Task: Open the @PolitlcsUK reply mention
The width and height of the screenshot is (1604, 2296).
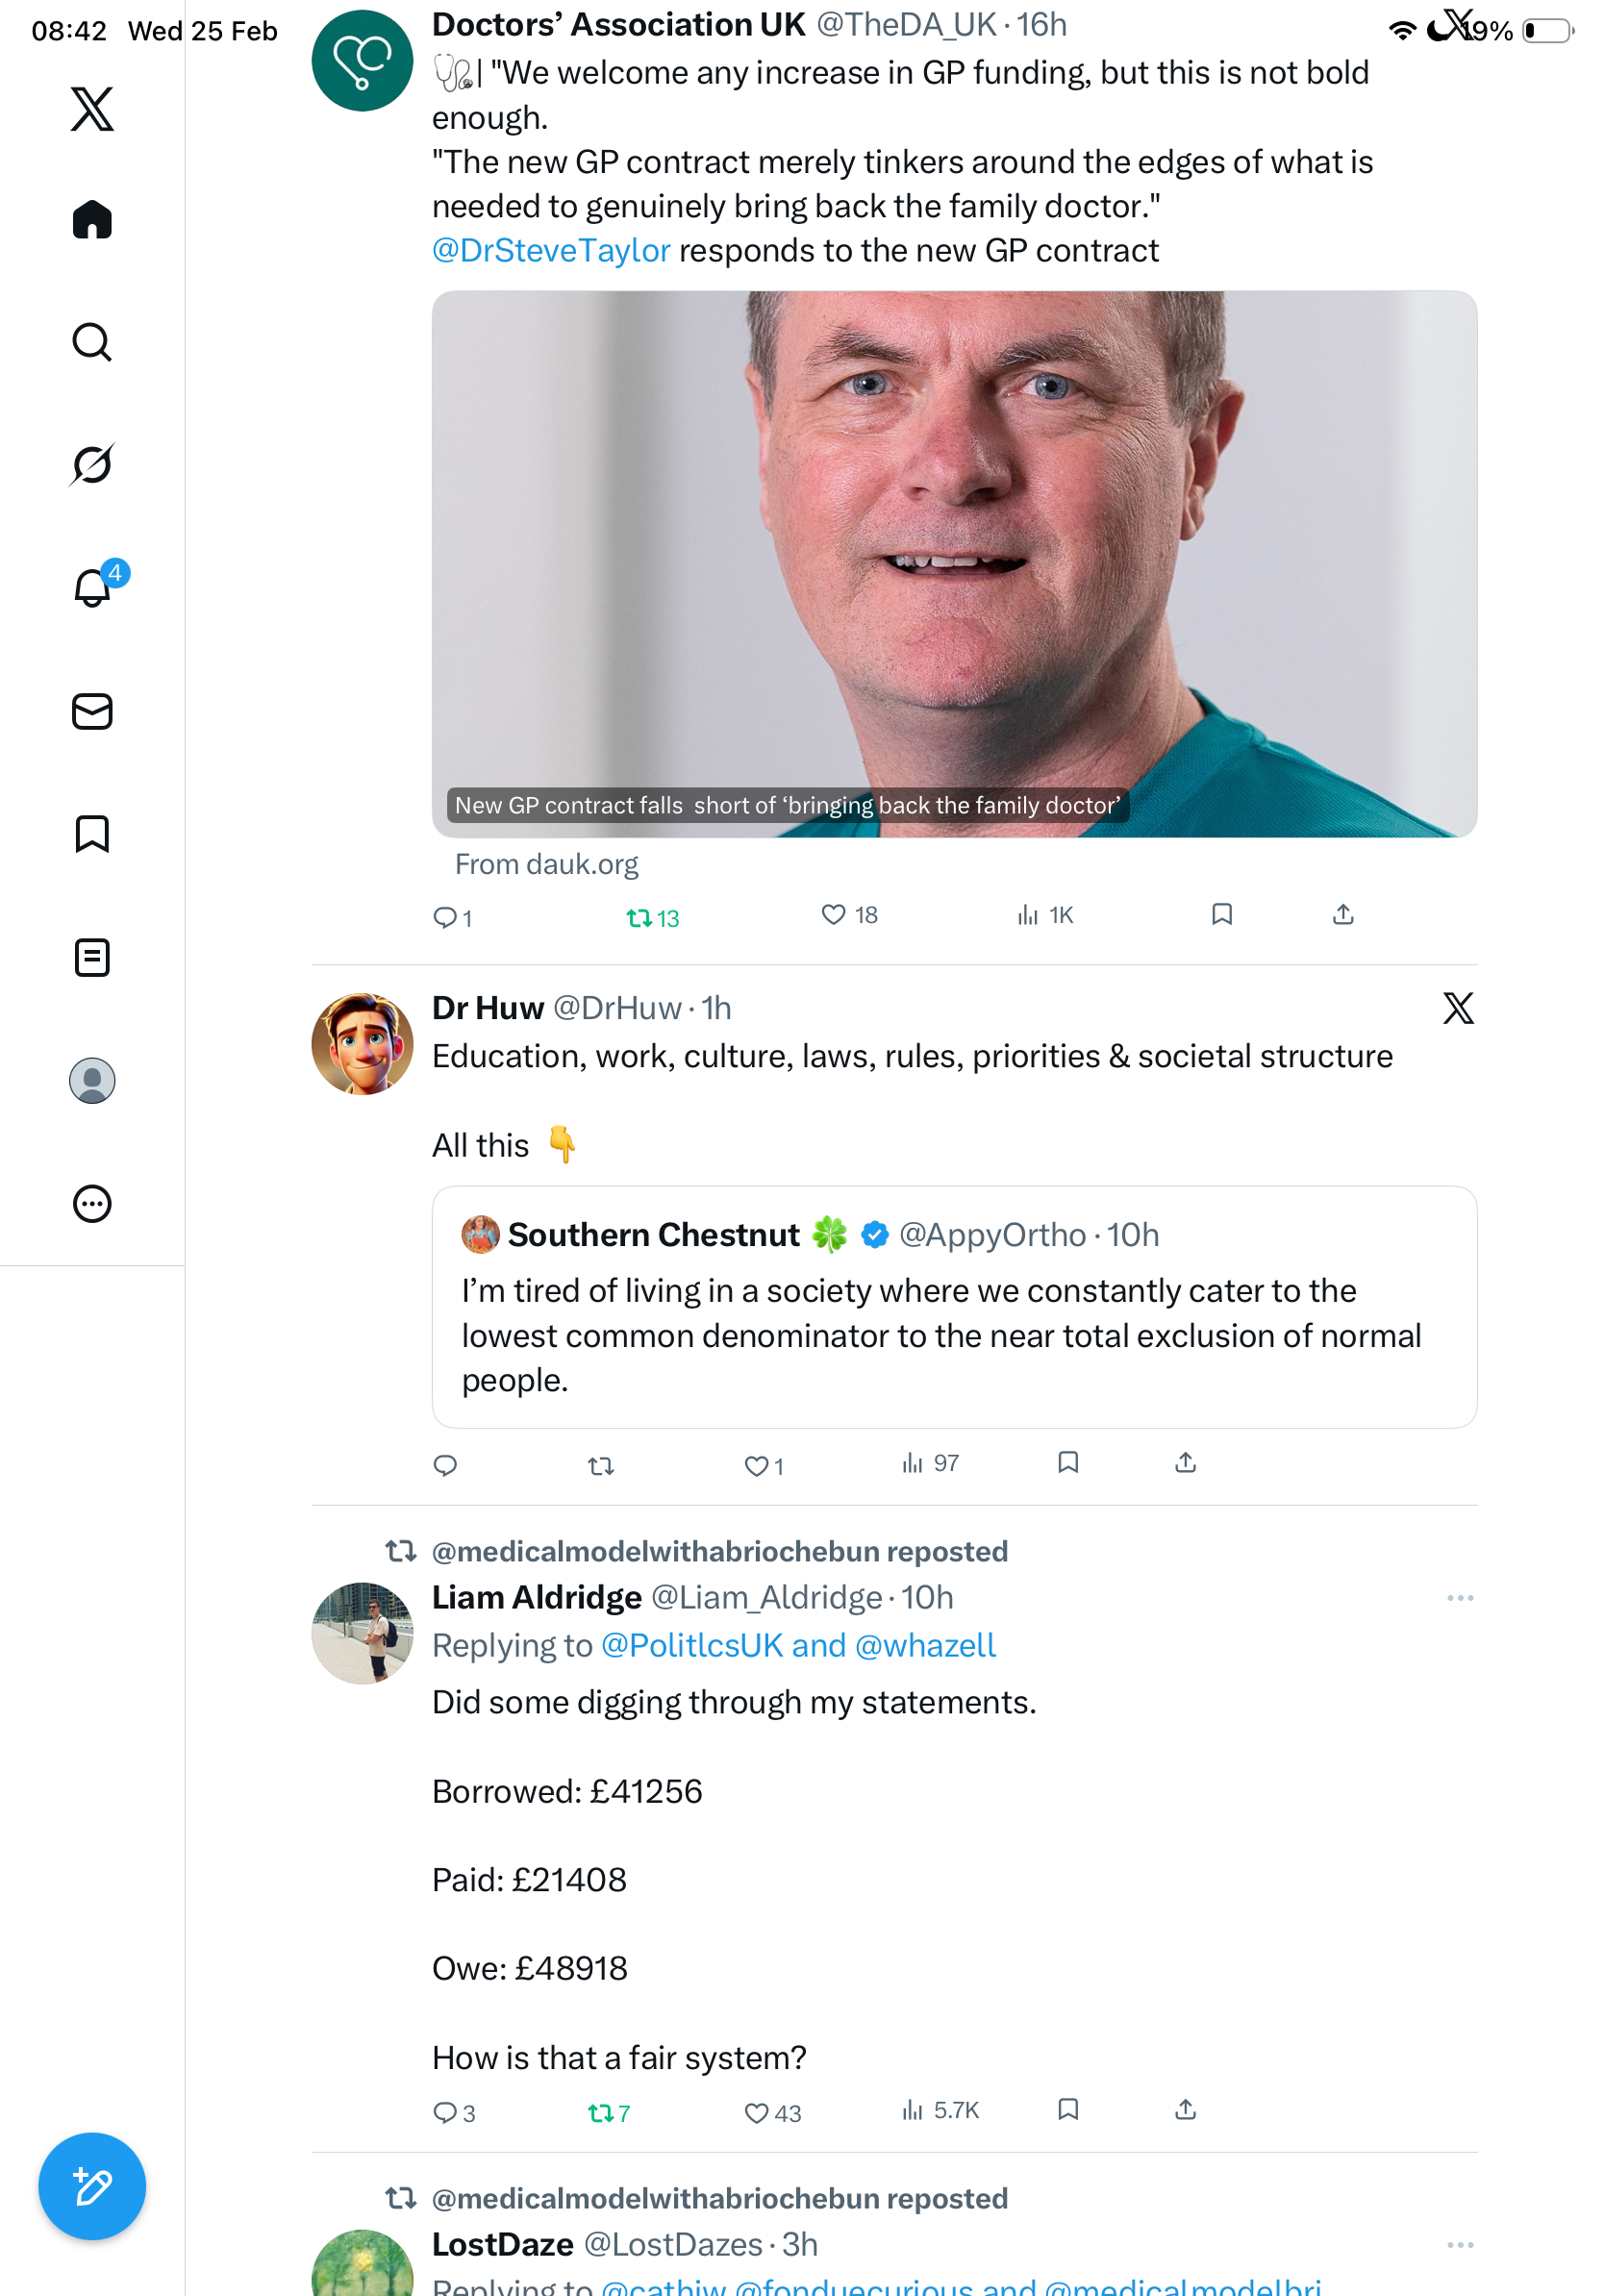Action: coord(691,1646)
